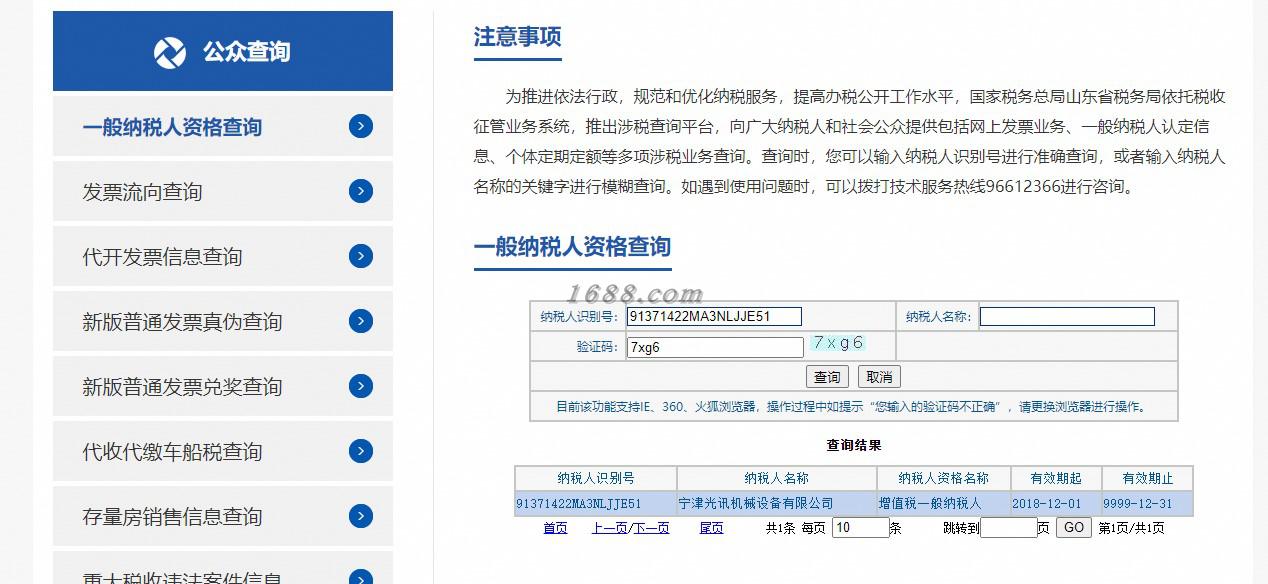
Task: Click the 查询结果 heading
Action: tap(854, 445)
